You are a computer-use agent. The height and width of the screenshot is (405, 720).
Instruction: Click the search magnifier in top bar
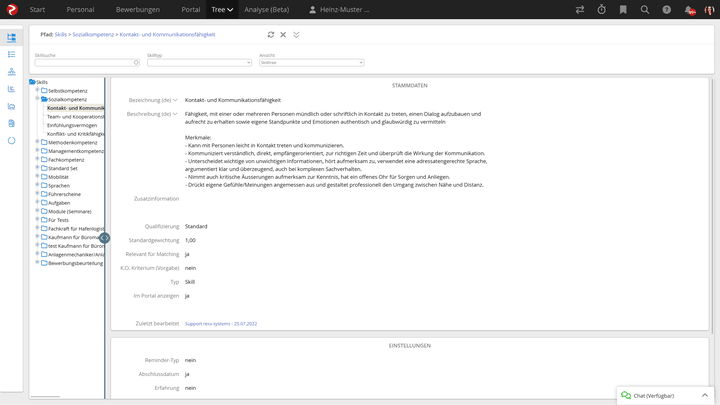click(x=645, y=10)
